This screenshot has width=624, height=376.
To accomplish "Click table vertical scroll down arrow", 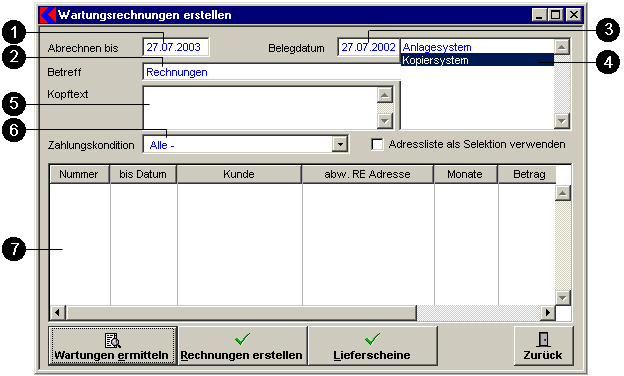I will 563,298.
